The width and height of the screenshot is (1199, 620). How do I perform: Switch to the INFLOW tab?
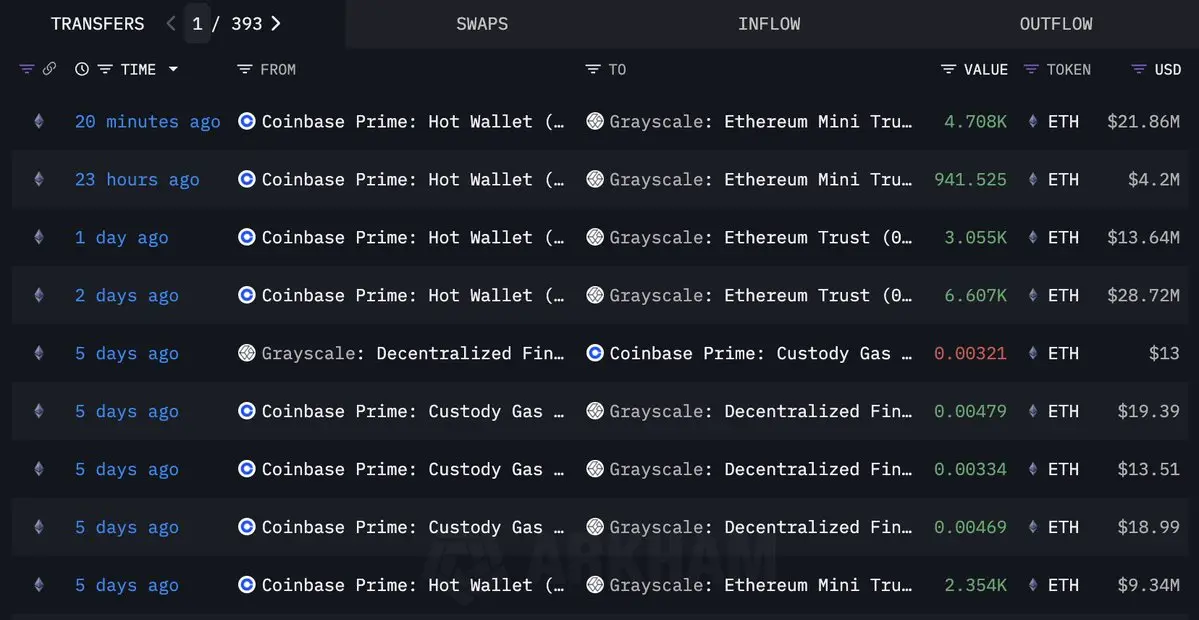[x=769, y=24]
